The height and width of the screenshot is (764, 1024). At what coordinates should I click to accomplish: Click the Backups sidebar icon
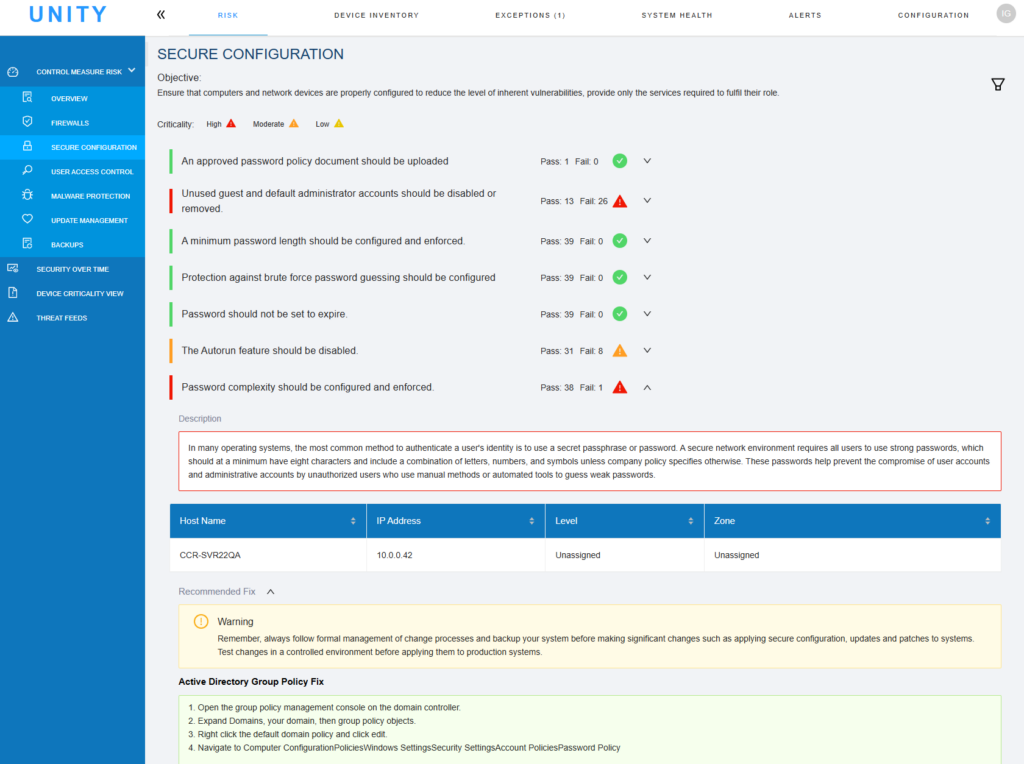(27, 244)
